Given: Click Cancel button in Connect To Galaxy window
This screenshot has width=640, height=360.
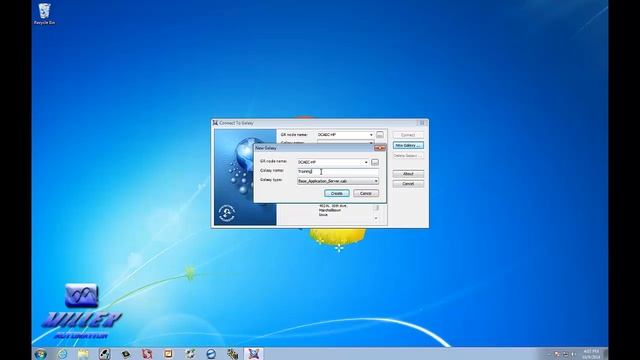Looking at the screenshot, I should [x=408, y=184].
